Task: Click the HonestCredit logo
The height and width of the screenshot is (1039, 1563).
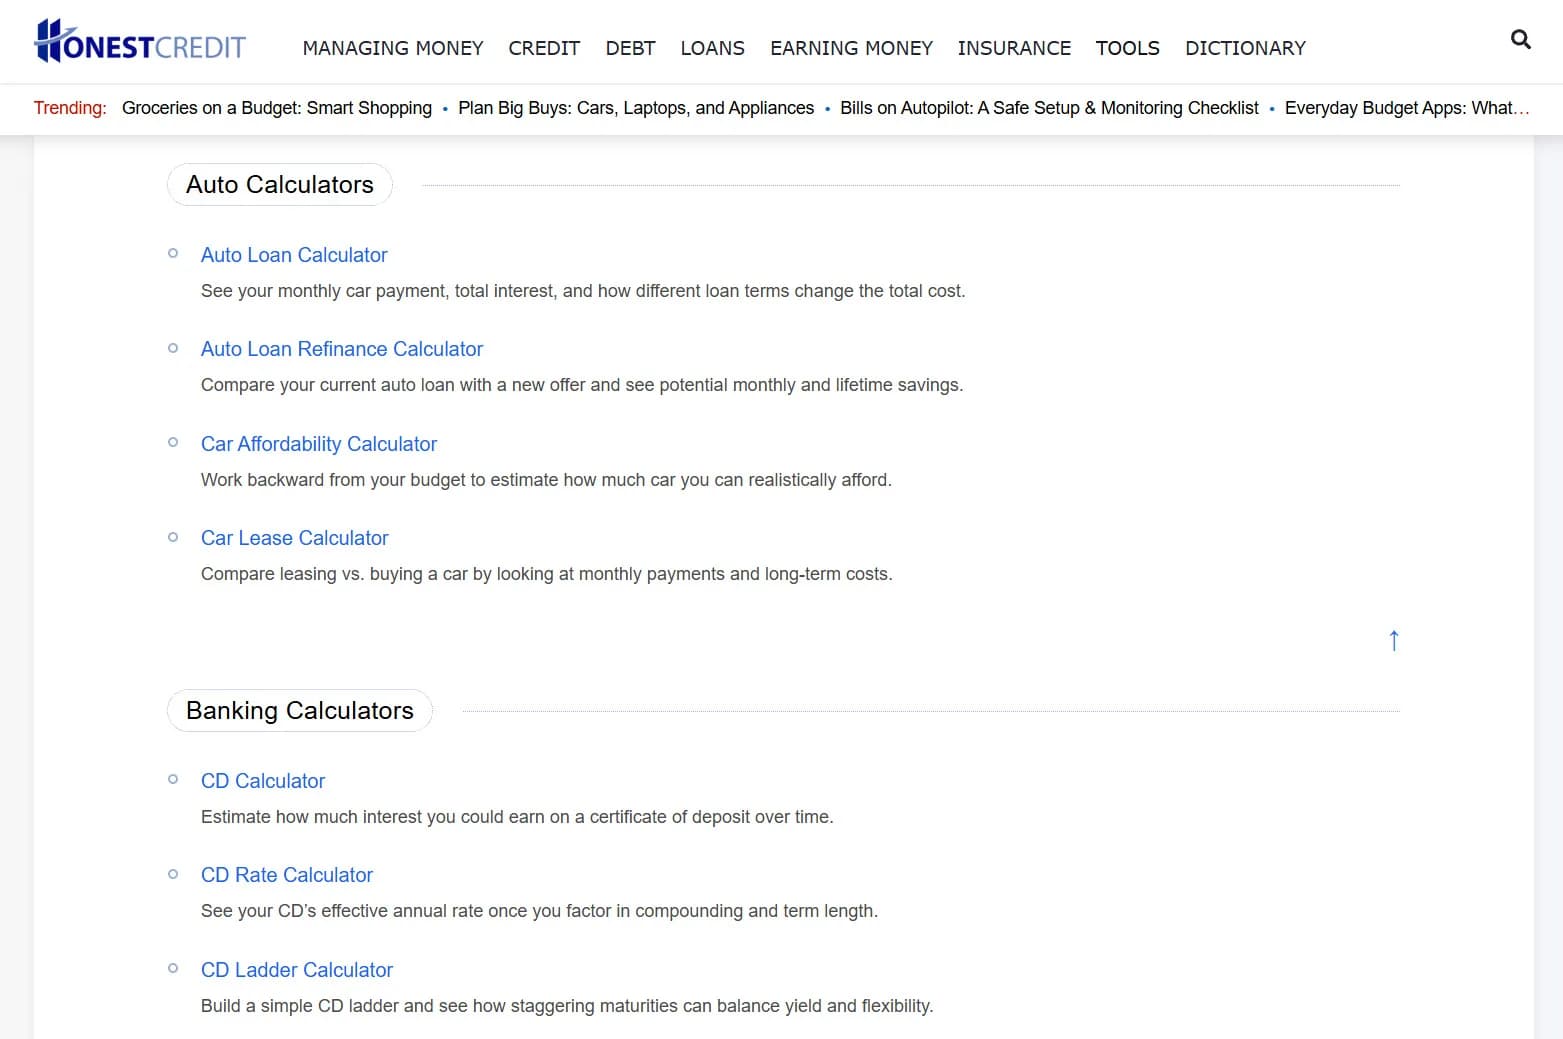Action: point(140,42)
